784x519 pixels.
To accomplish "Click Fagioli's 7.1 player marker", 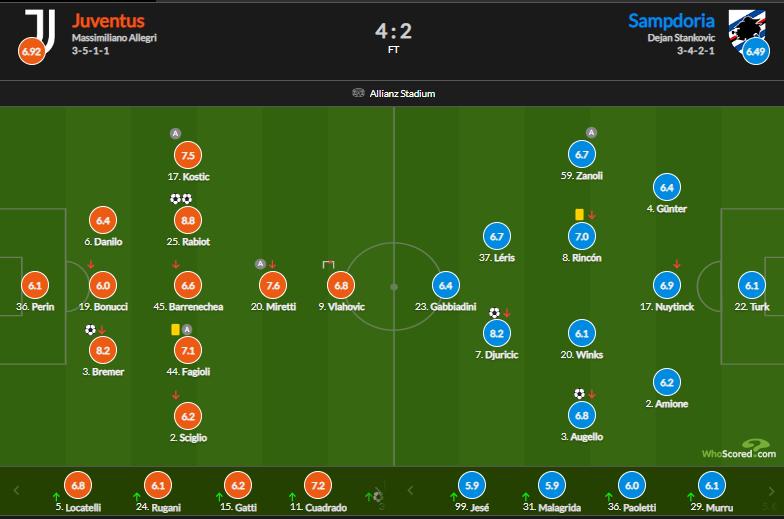I will click(x=187, y=349).
